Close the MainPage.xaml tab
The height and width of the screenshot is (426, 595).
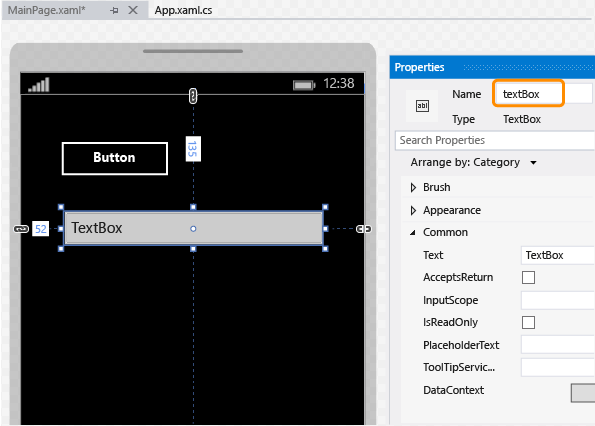(133, 10)
